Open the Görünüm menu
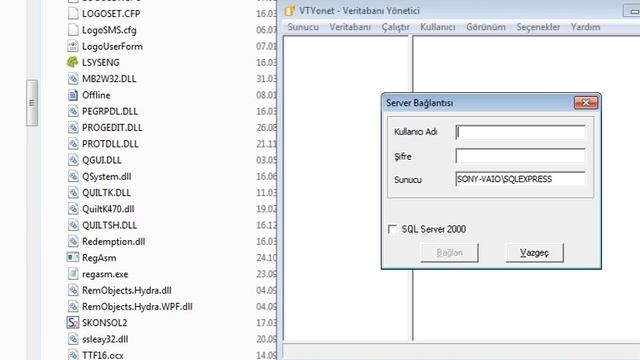The image size is (640, 360). pyautogui.click(x=486, y=27)
